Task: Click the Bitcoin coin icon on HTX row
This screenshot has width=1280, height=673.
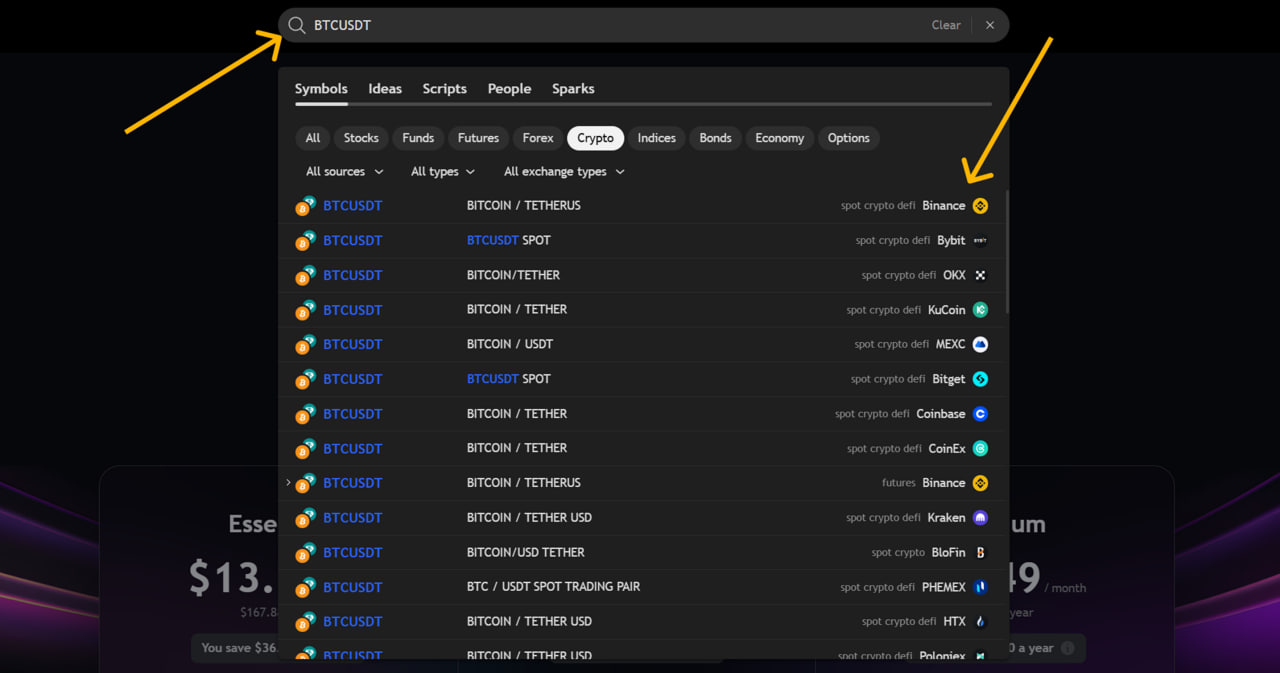Action: click(305, 622)
